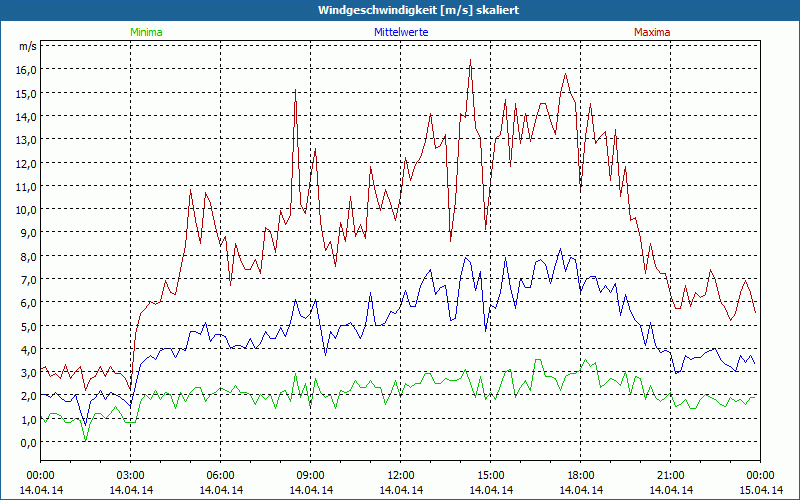Click the 4,0 y-axis value

[30, 350]
